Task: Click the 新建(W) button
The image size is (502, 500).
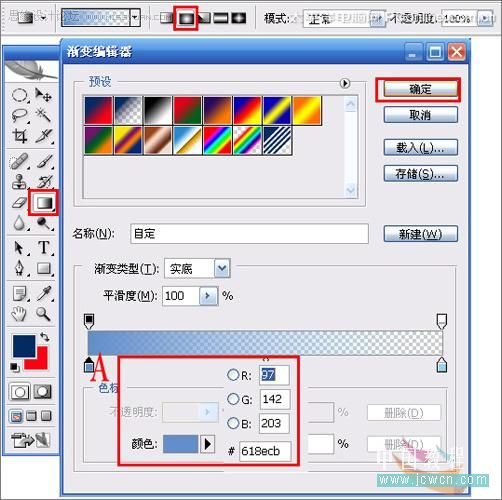Action: coord(420,234)
